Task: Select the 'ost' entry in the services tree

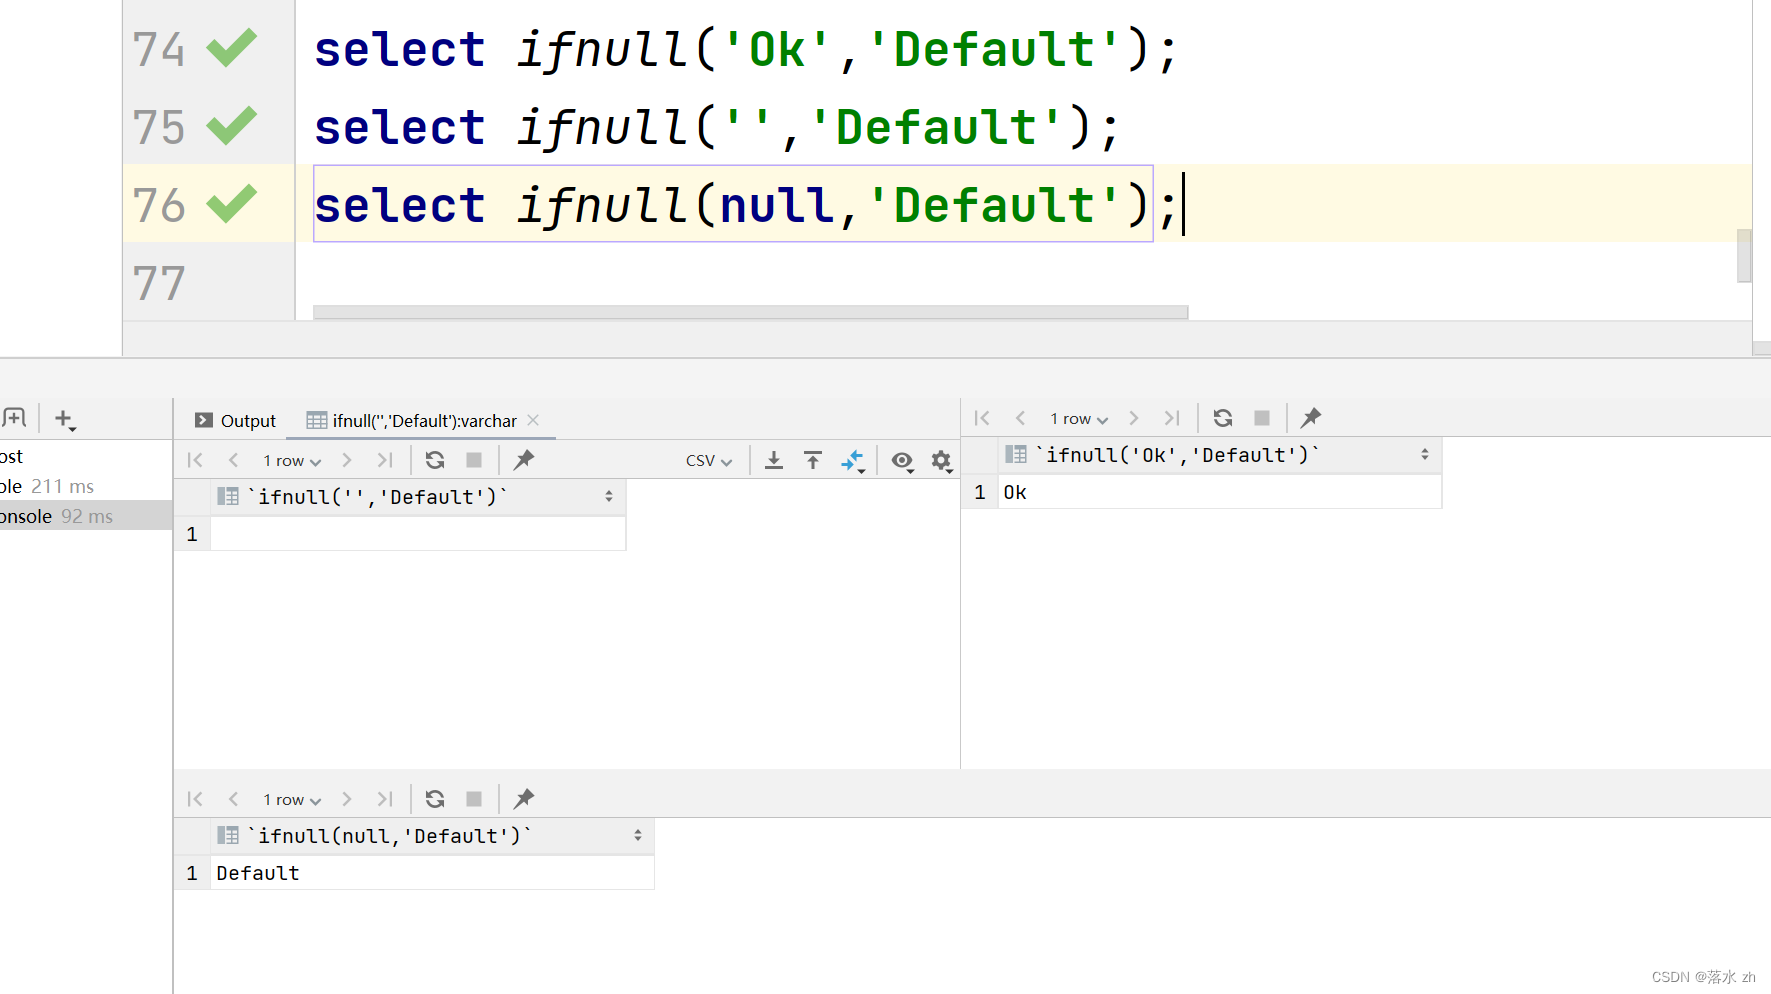Action: coord(86,456)
